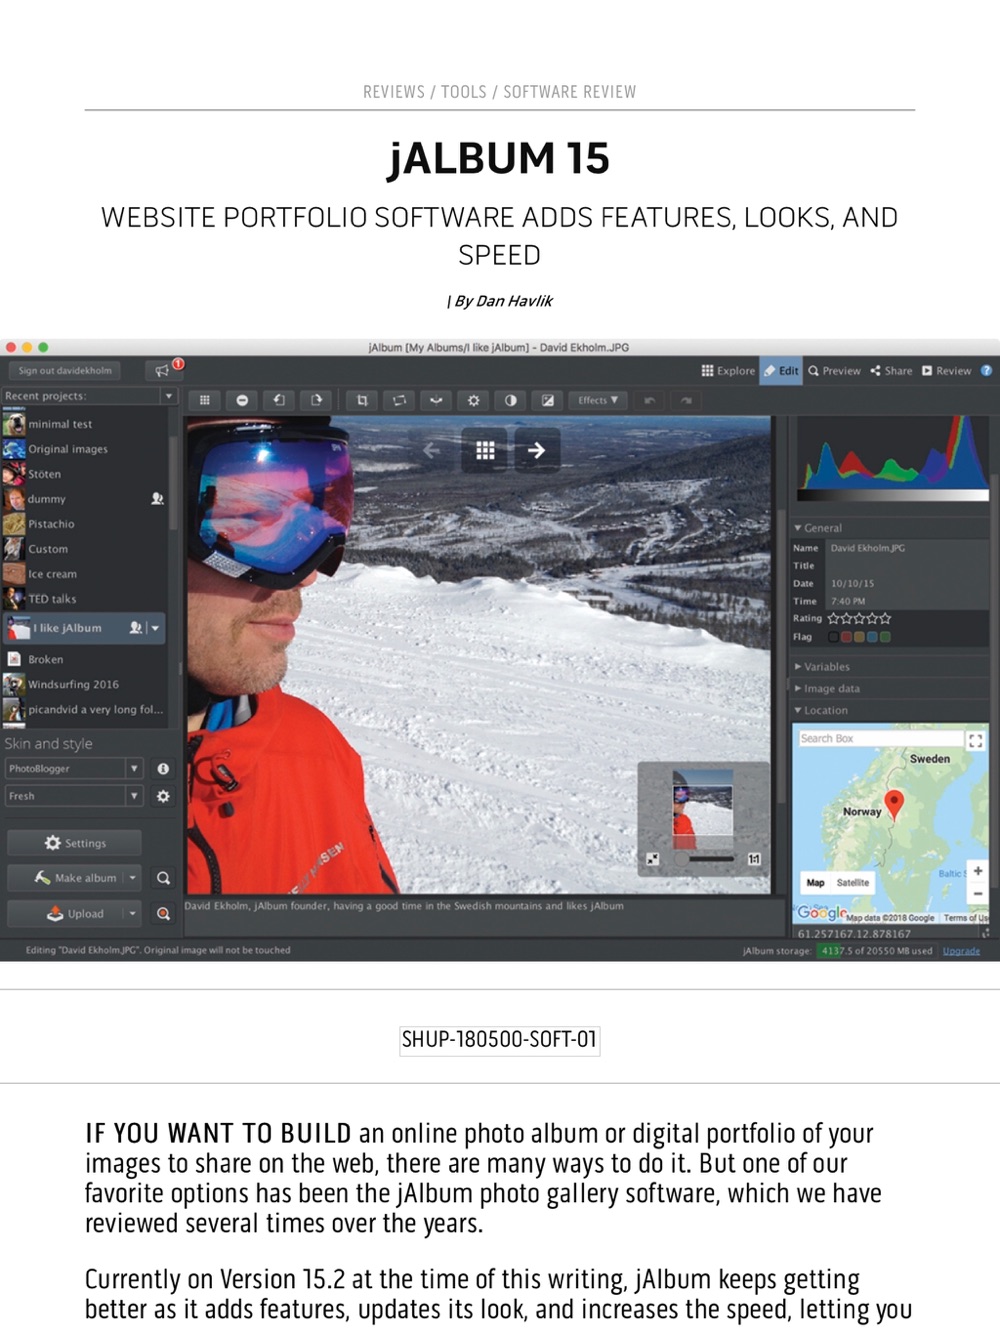Go to previous image with left arrow
This screenshot has width=1000, height=1334.
[x=431, y=451]
